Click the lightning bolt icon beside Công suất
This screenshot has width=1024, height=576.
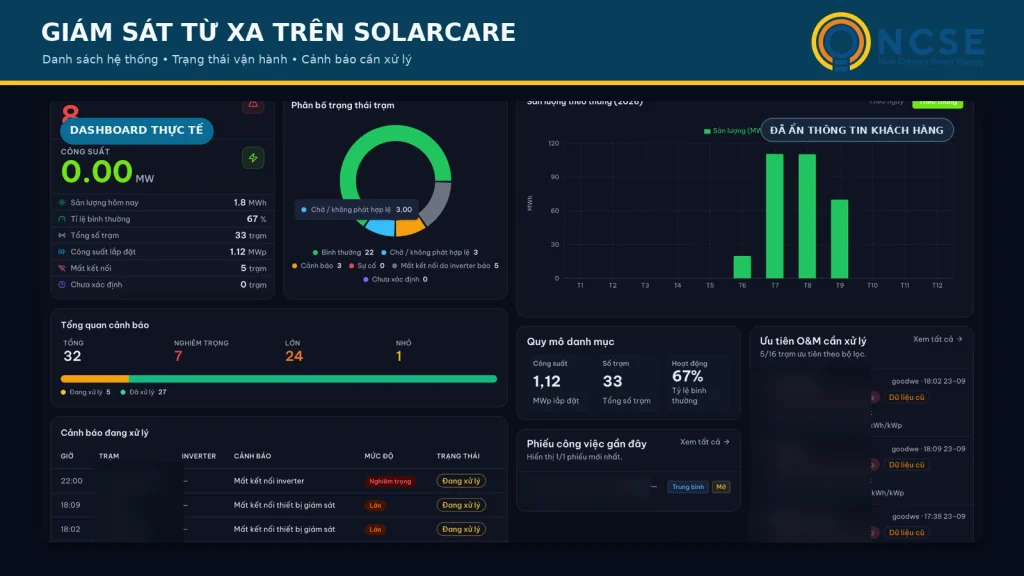point(253,158)
